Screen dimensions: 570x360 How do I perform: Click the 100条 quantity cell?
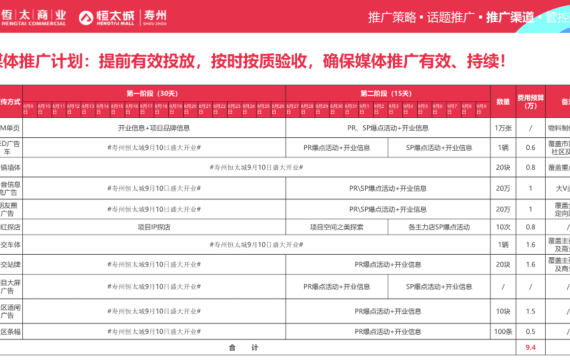[503, 331]
